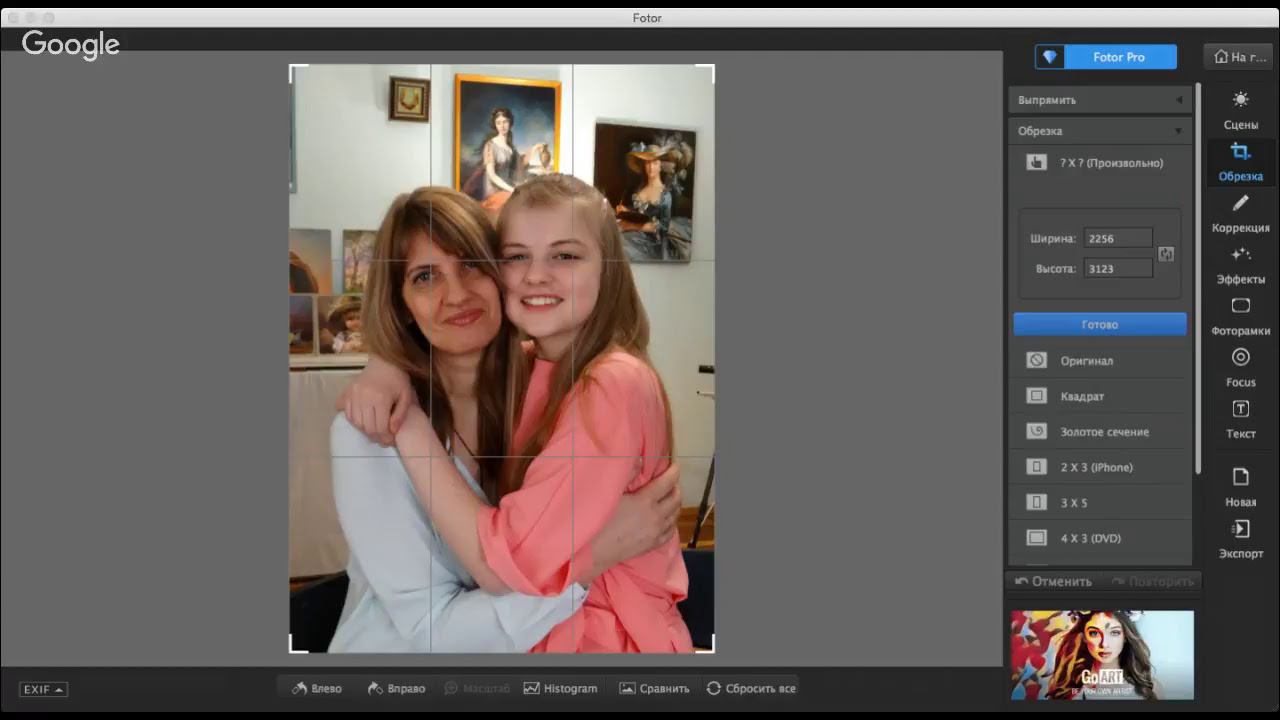Image resolution: width=1280 pixels, height=720 pixels.
Task: Click the Высота height input field
Action: click(1118, 269)
